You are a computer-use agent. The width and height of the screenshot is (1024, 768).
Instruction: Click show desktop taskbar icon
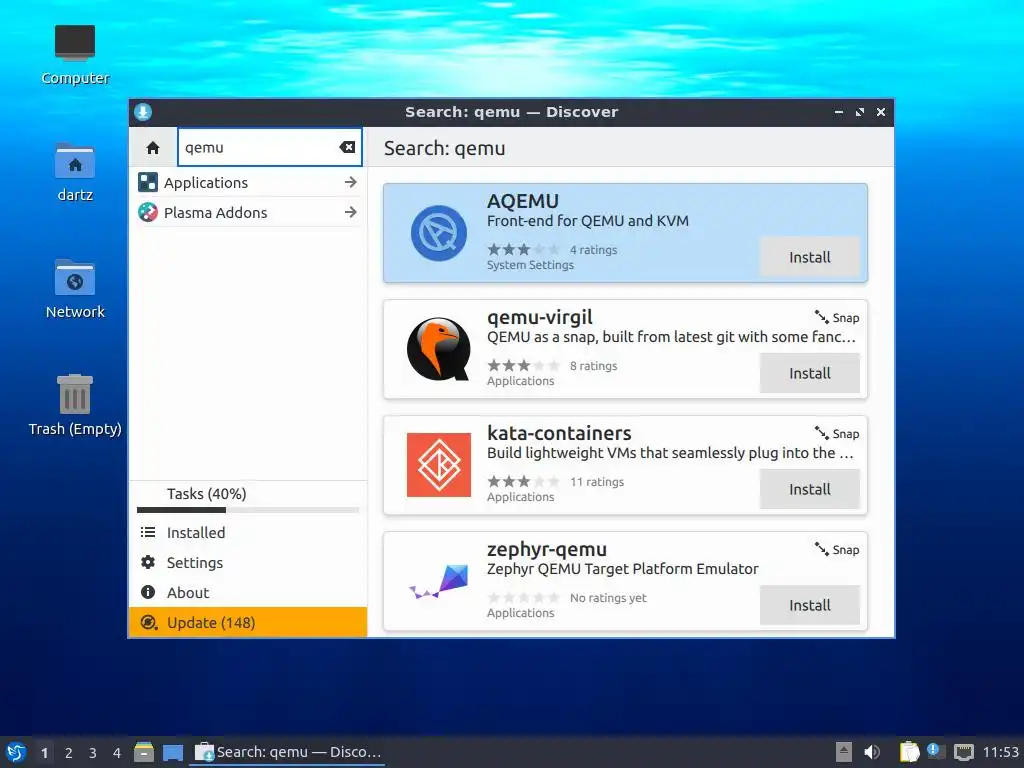[173, 752]
